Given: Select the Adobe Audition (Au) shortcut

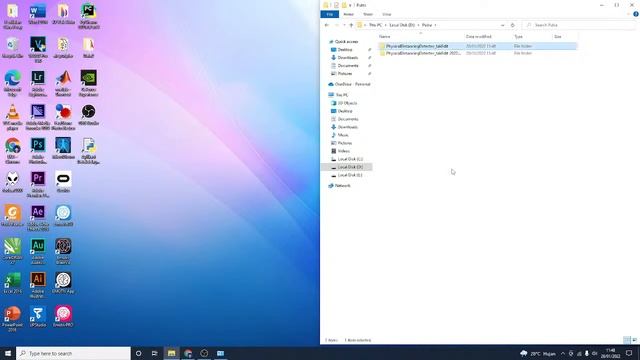Looking at the screenshot, I should coord(38,251).
